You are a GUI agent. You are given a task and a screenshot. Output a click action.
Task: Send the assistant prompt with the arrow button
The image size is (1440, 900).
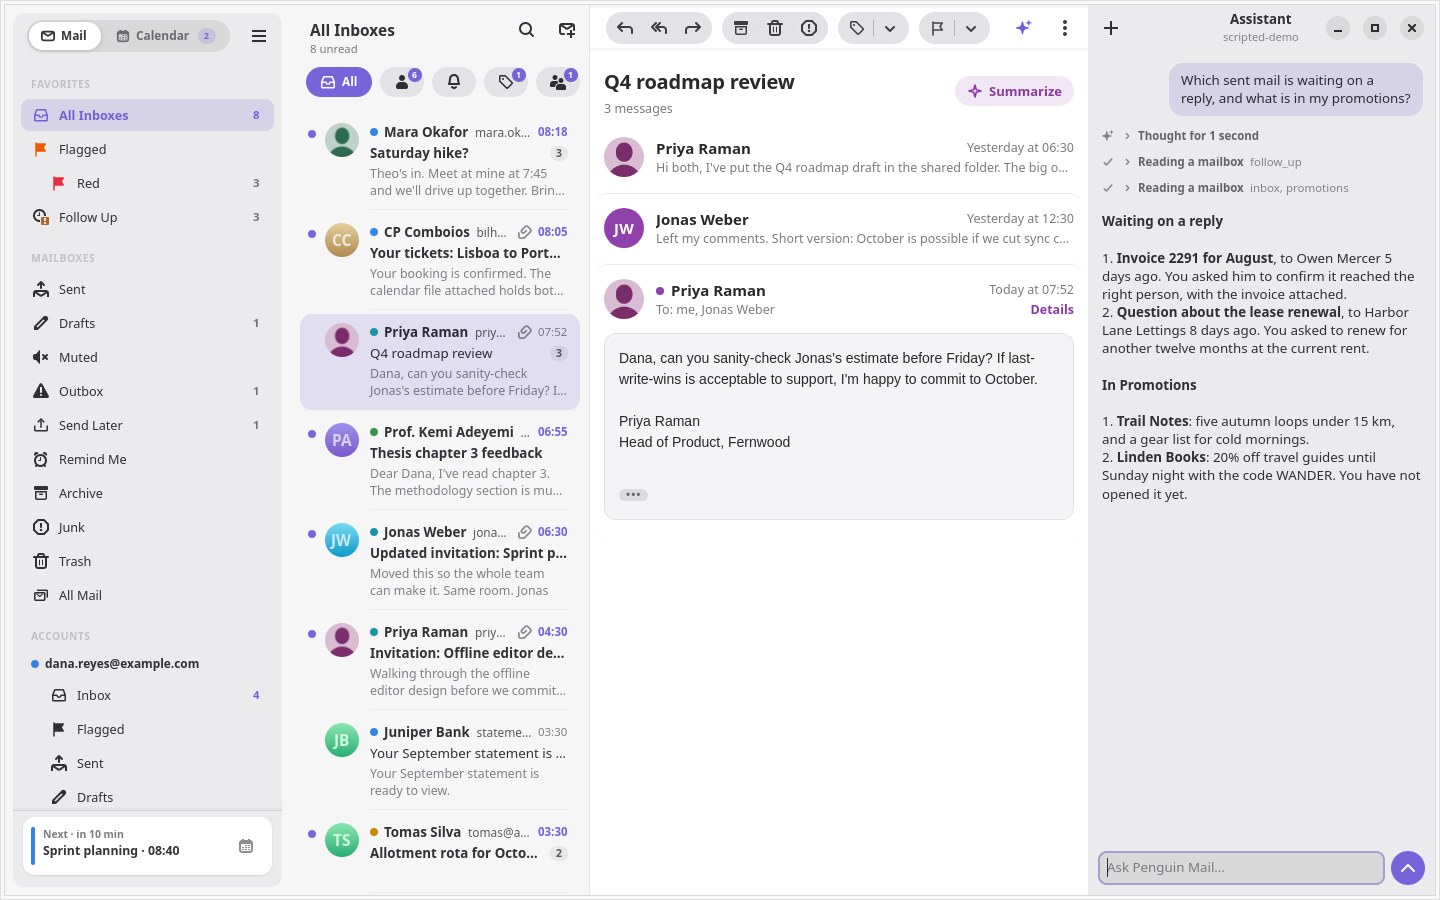[x=1408, y=868]
